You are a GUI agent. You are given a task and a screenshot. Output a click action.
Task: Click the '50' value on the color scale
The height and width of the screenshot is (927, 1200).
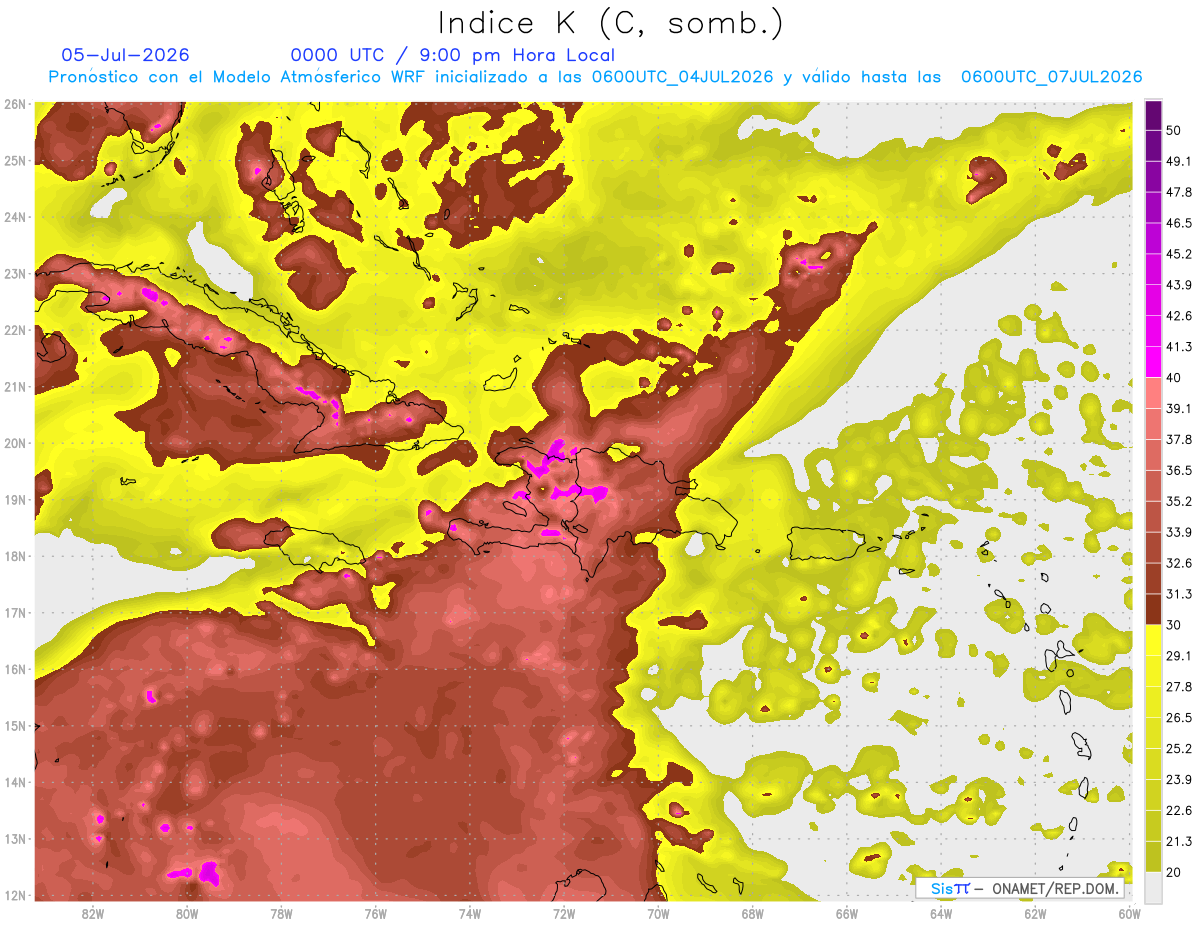pyautogui.click(x=1174, y=130)
